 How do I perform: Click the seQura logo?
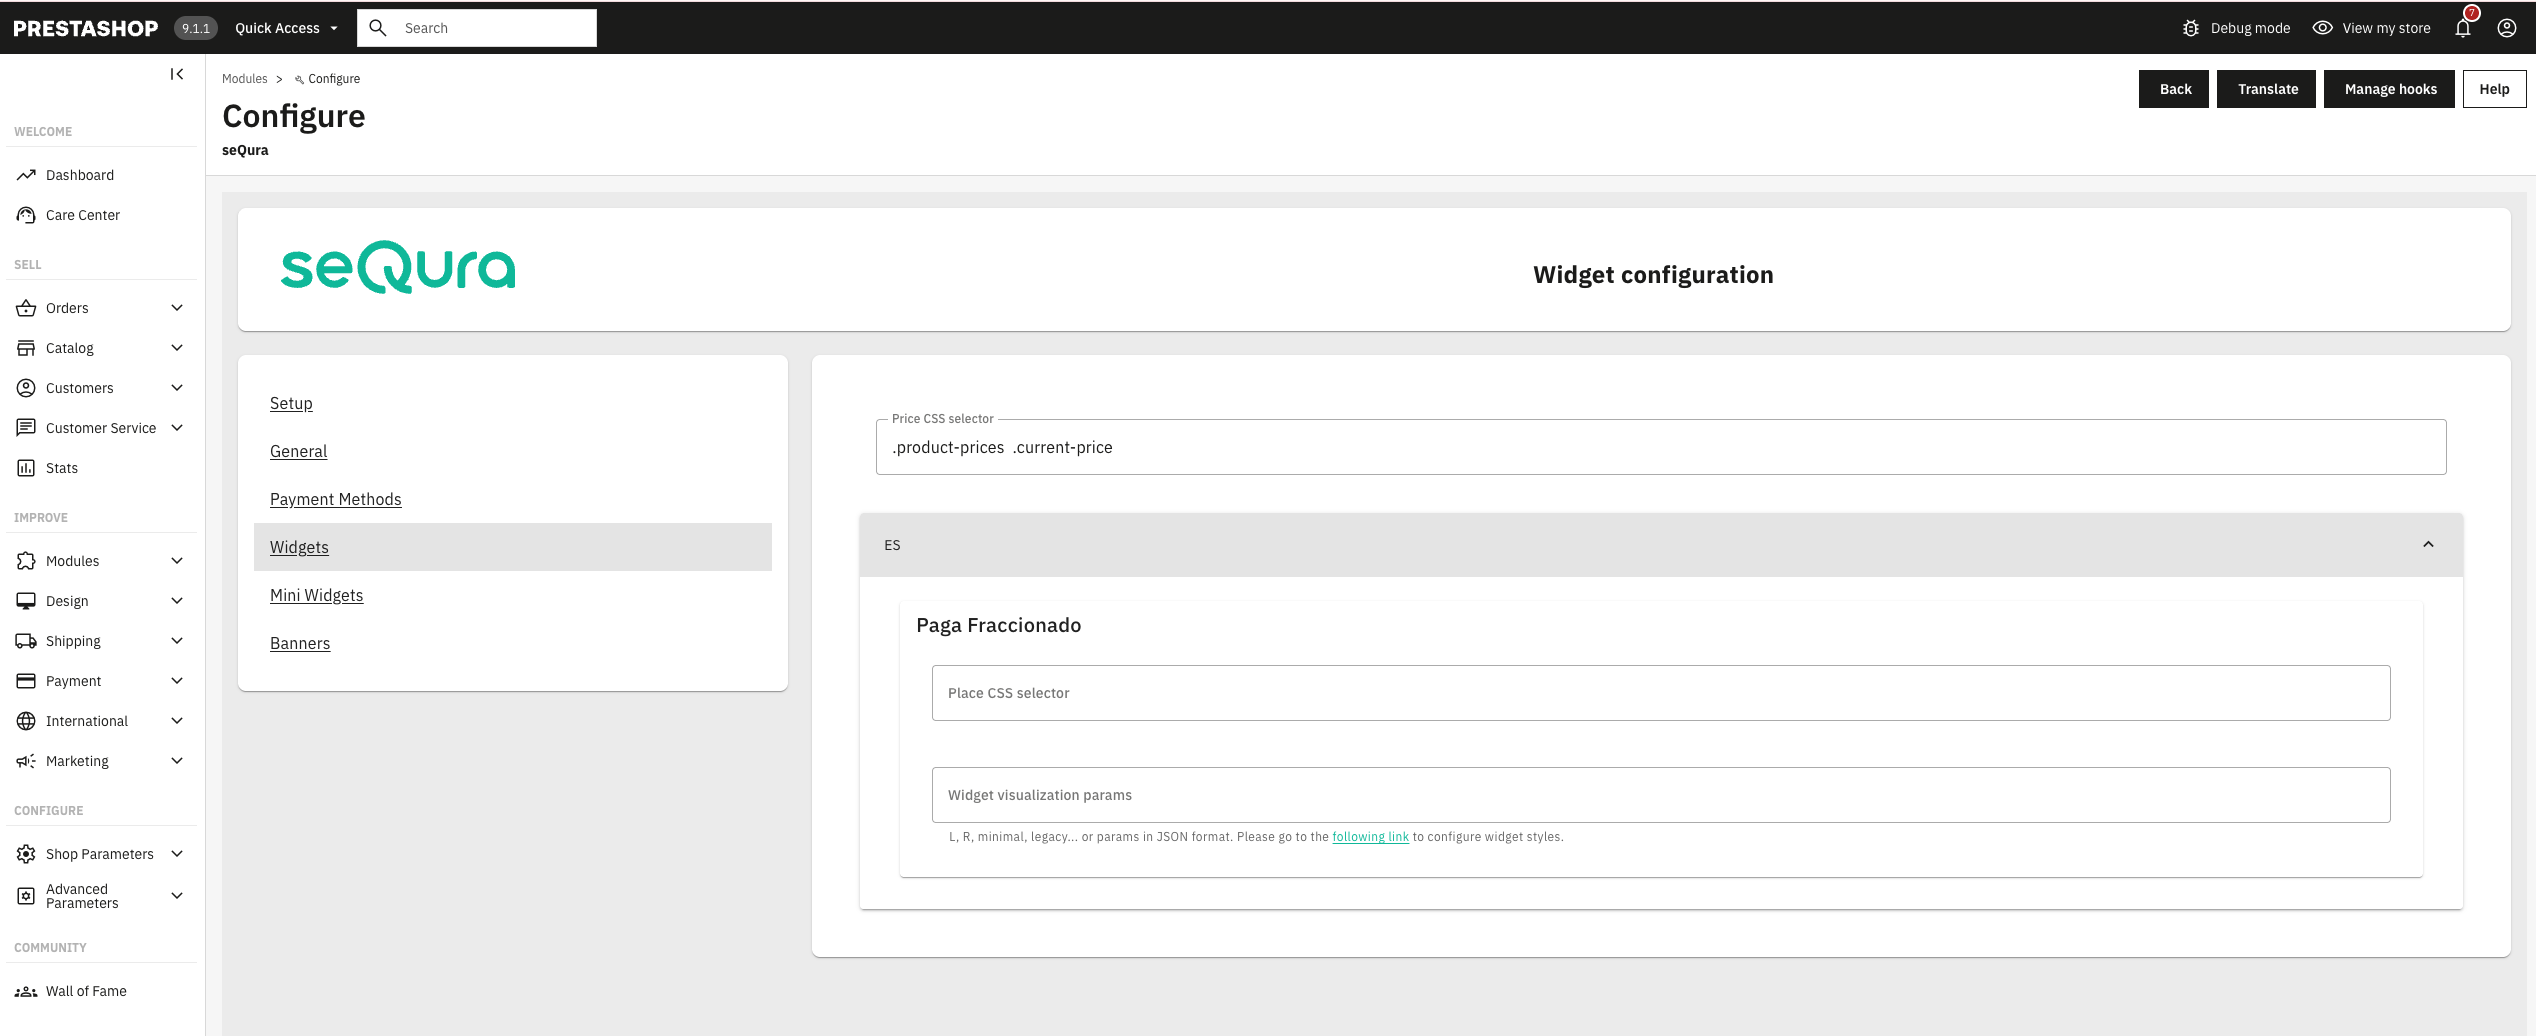coord(398,267)
